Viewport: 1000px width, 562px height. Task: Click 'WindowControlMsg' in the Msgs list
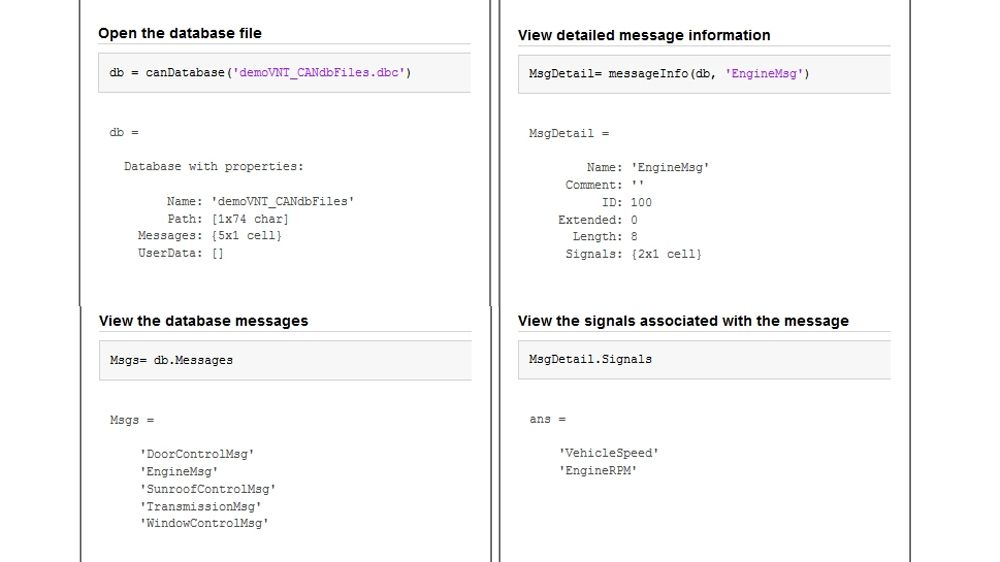click(x=204, y=523)
